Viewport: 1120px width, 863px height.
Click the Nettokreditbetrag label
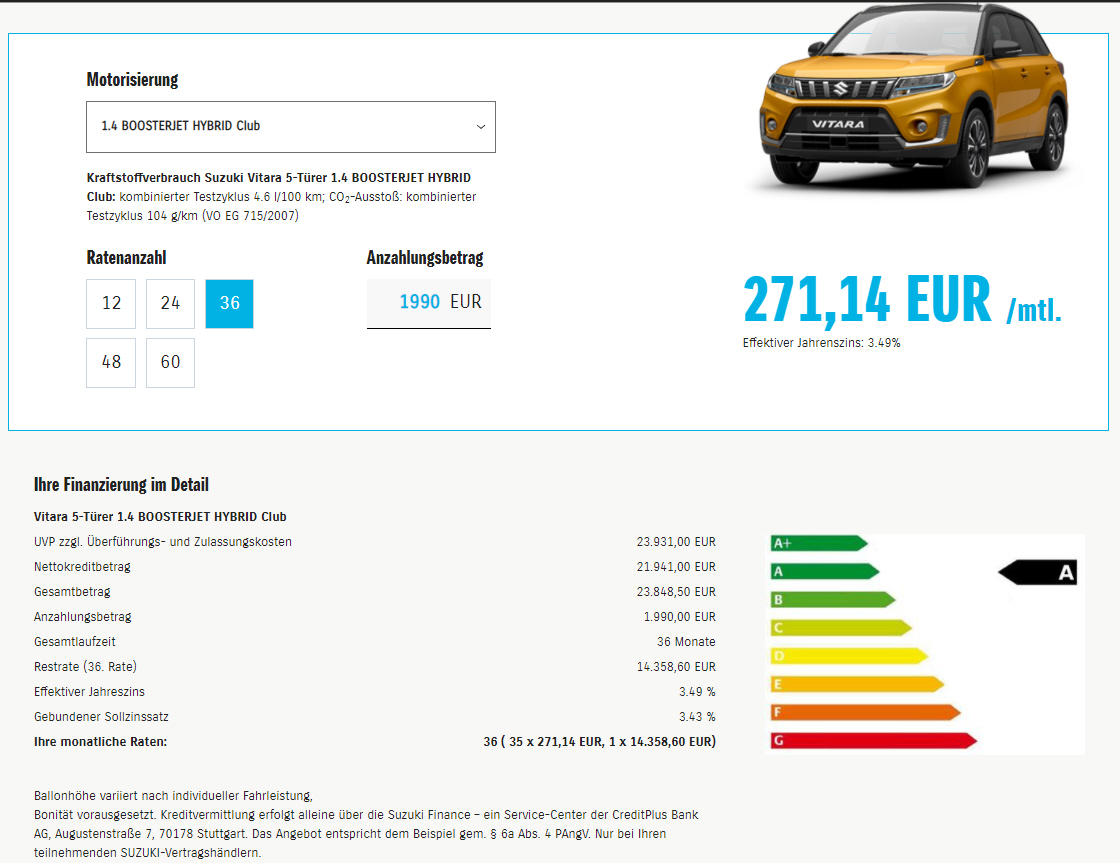point(82,567)
